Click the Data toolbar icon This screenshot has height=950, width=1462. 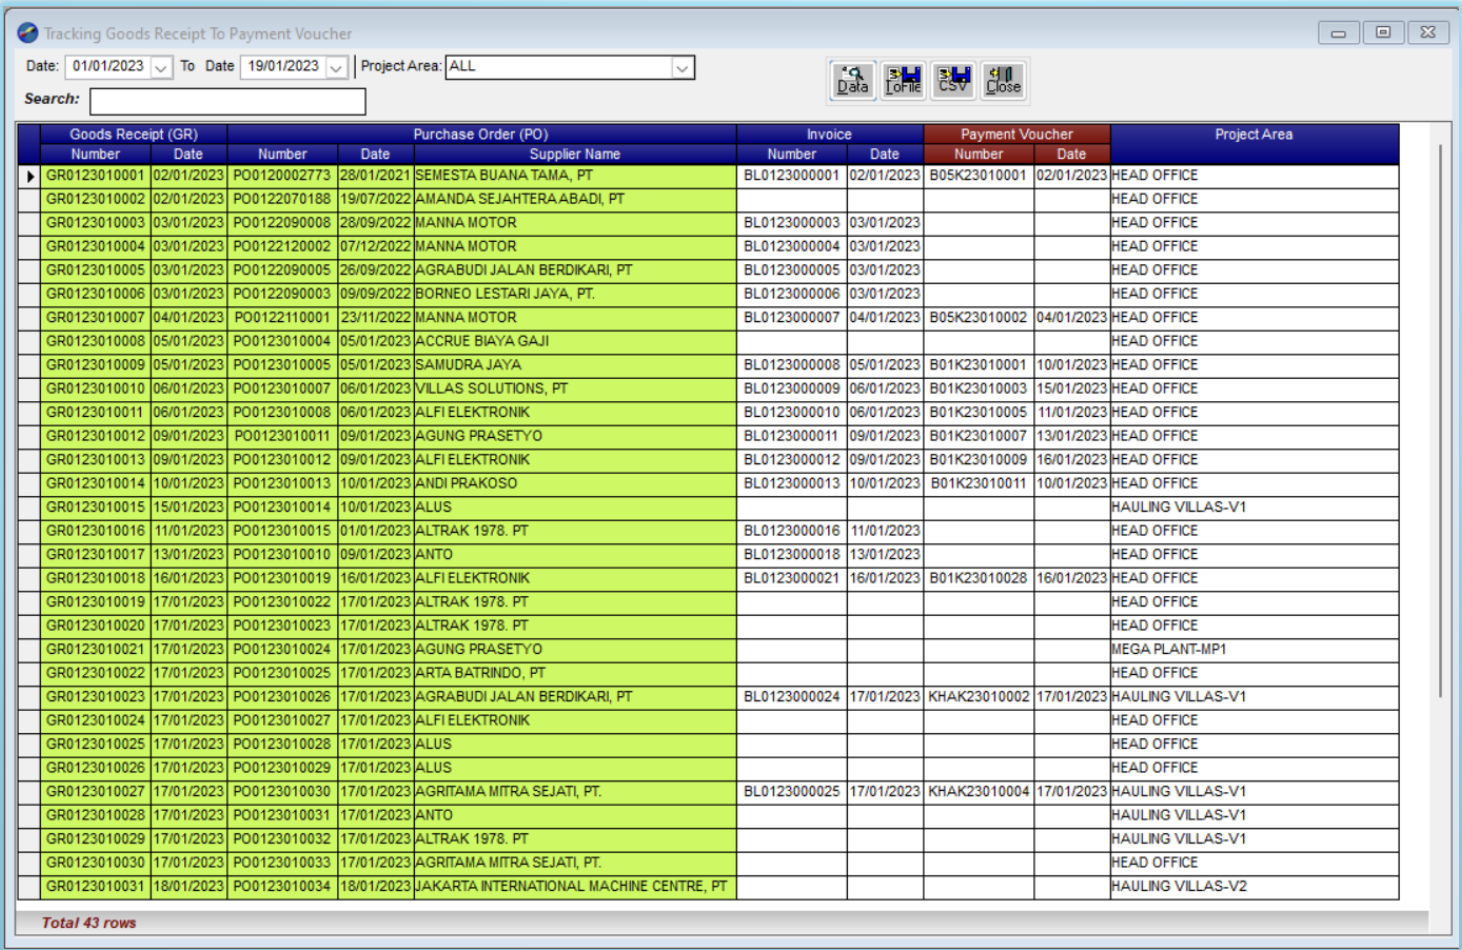click(x=853, y=80)
